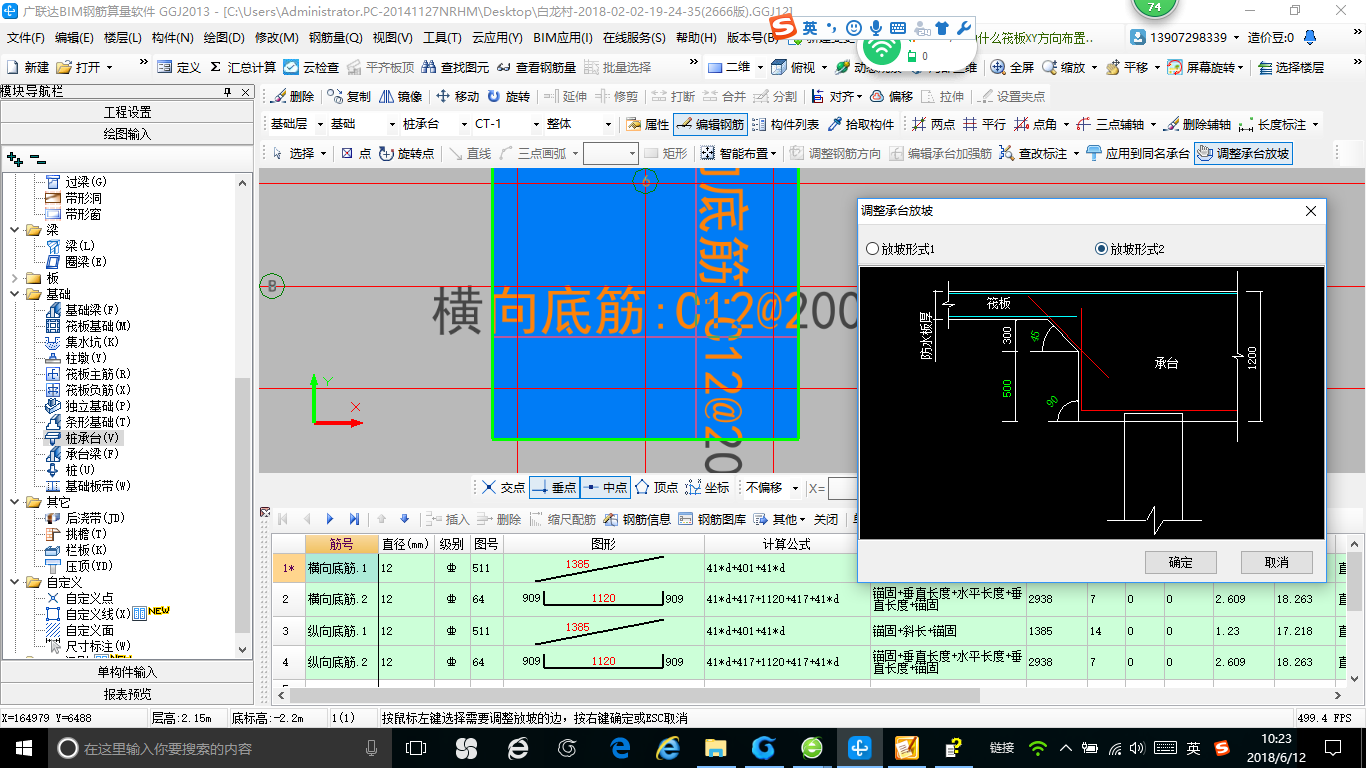Select 平行 parallel axis tool

click(x=985, y=125)
